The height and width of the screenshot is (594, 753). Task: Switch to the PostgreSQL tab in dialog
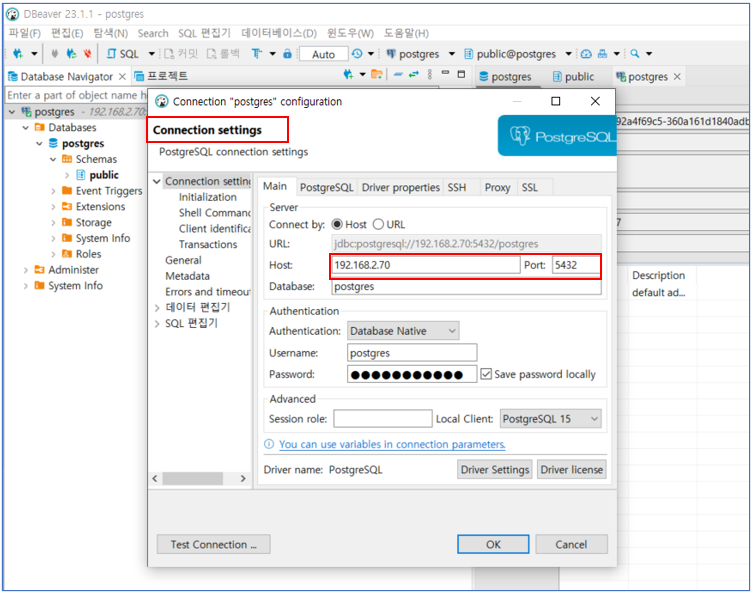[327, 187]
